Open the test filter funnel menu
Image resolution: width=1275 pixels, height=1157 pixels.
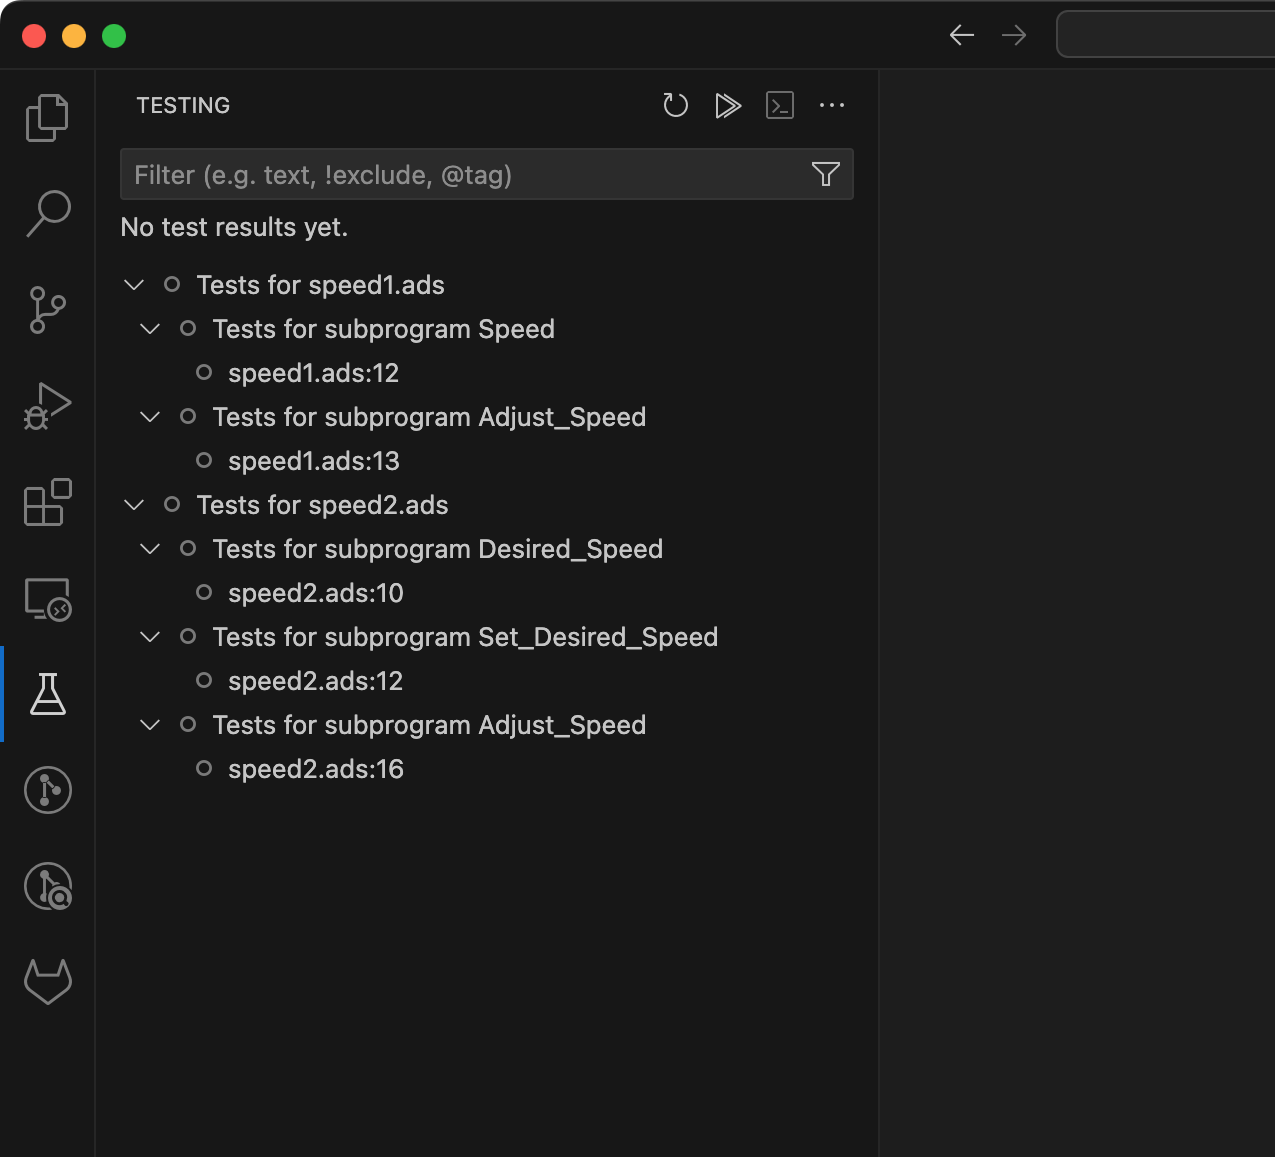pyautogui.click(x=826, y=175)
